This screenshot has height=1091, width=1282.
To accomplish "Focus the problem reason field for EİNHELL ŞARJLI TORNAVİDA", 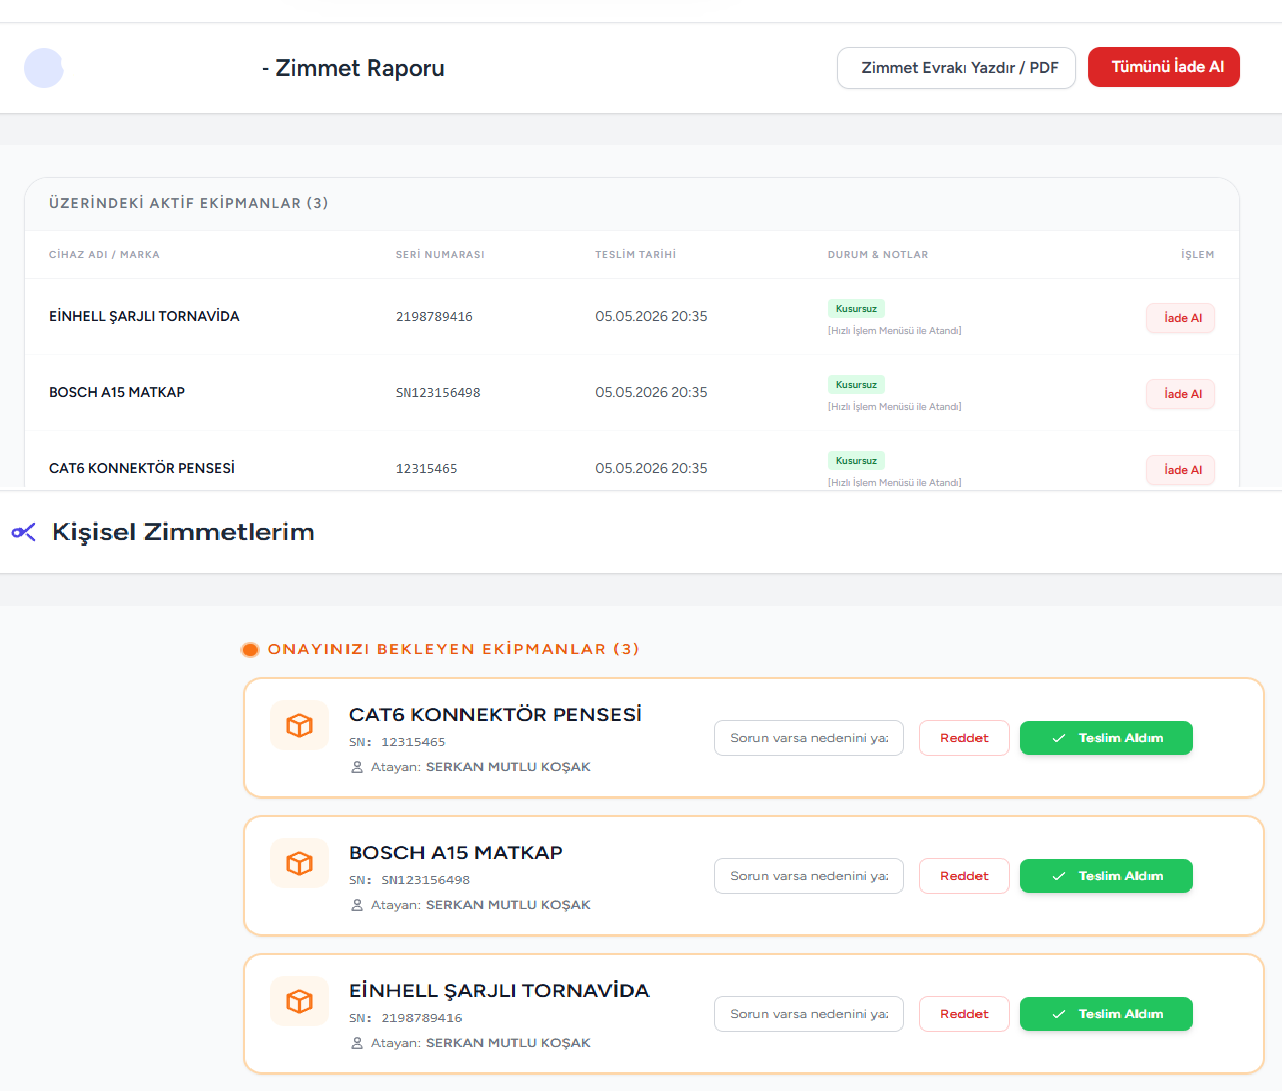I will [809, 1014].
